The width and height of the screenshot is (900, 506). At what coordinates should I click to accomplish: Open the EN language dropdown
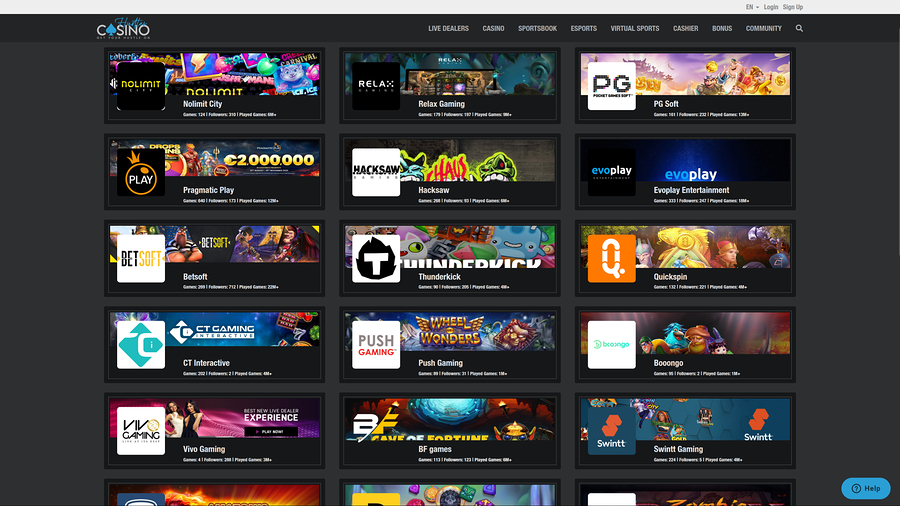[752, 7]
